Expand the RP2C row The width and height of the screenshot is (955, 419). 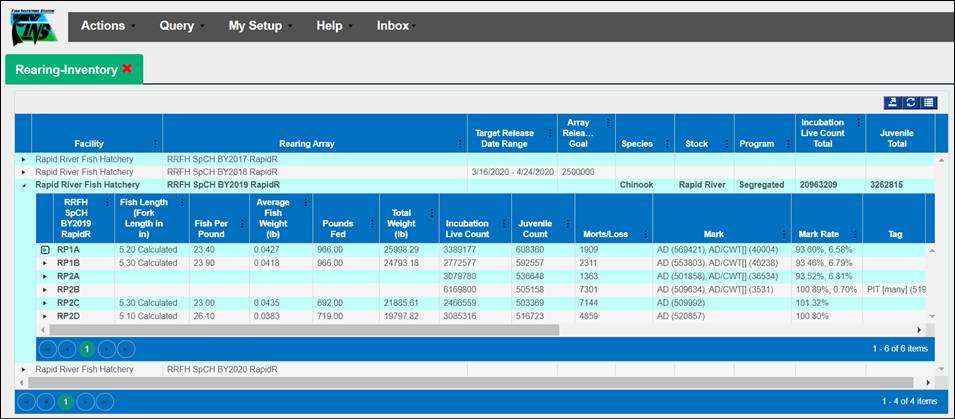(44, 302)
